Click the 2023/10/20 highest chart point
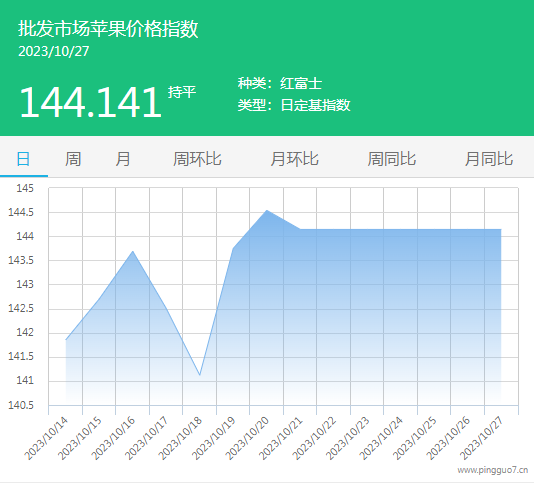Screen dimensions: 534x483 (x=267, y=211)
